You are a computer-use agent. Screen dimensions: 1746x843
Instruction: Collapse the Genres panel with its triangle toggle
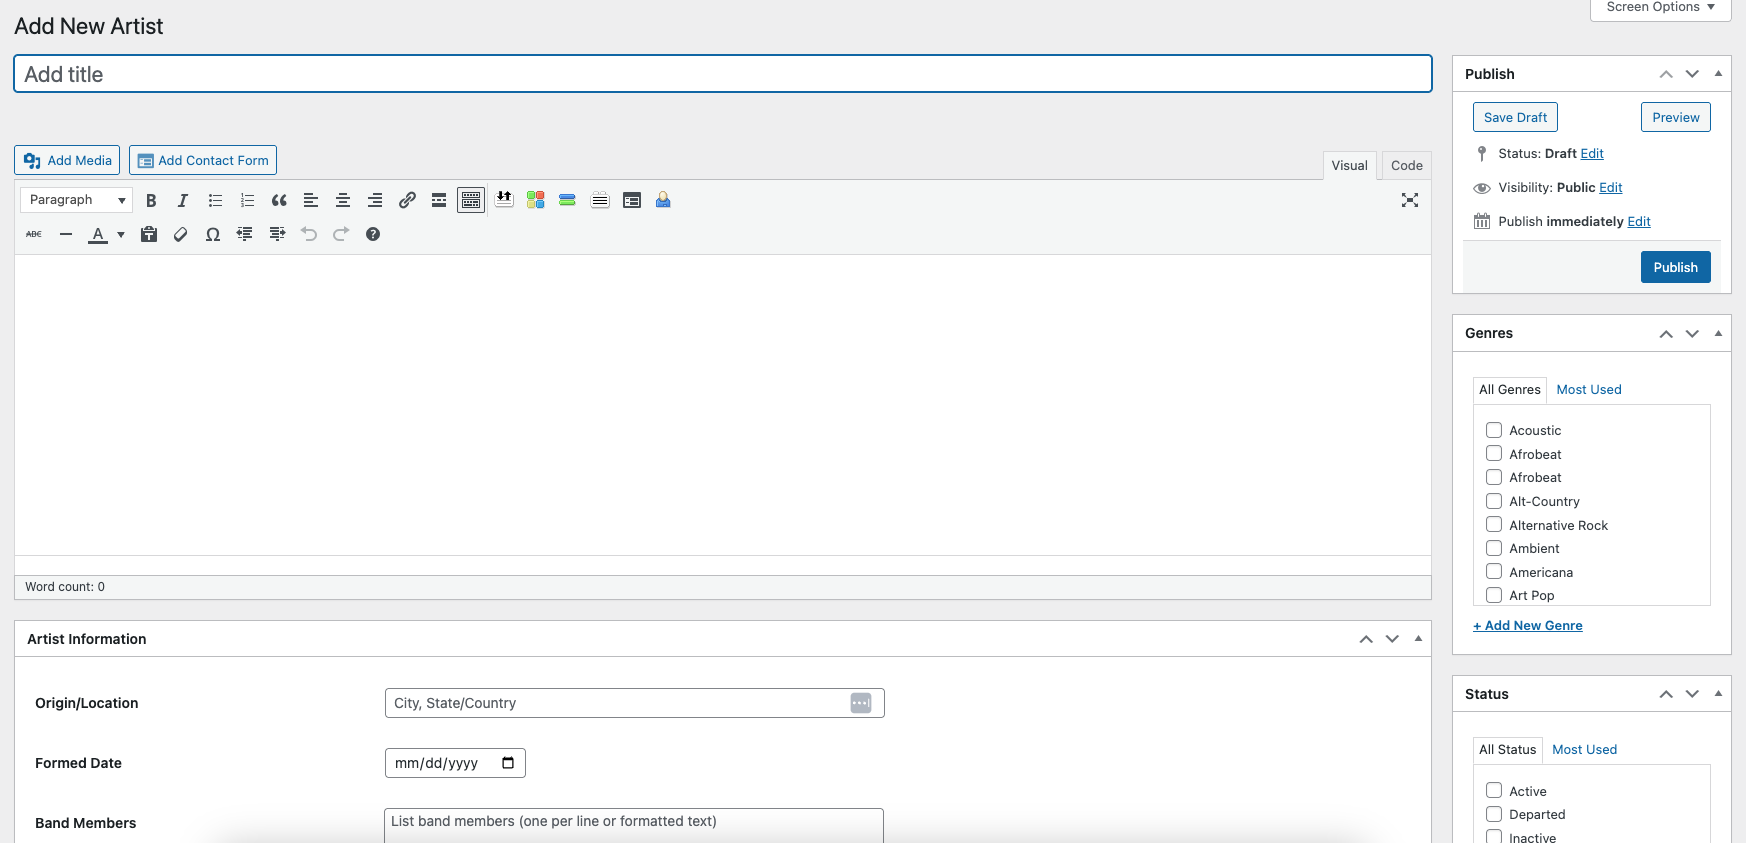click(1718, 333)
